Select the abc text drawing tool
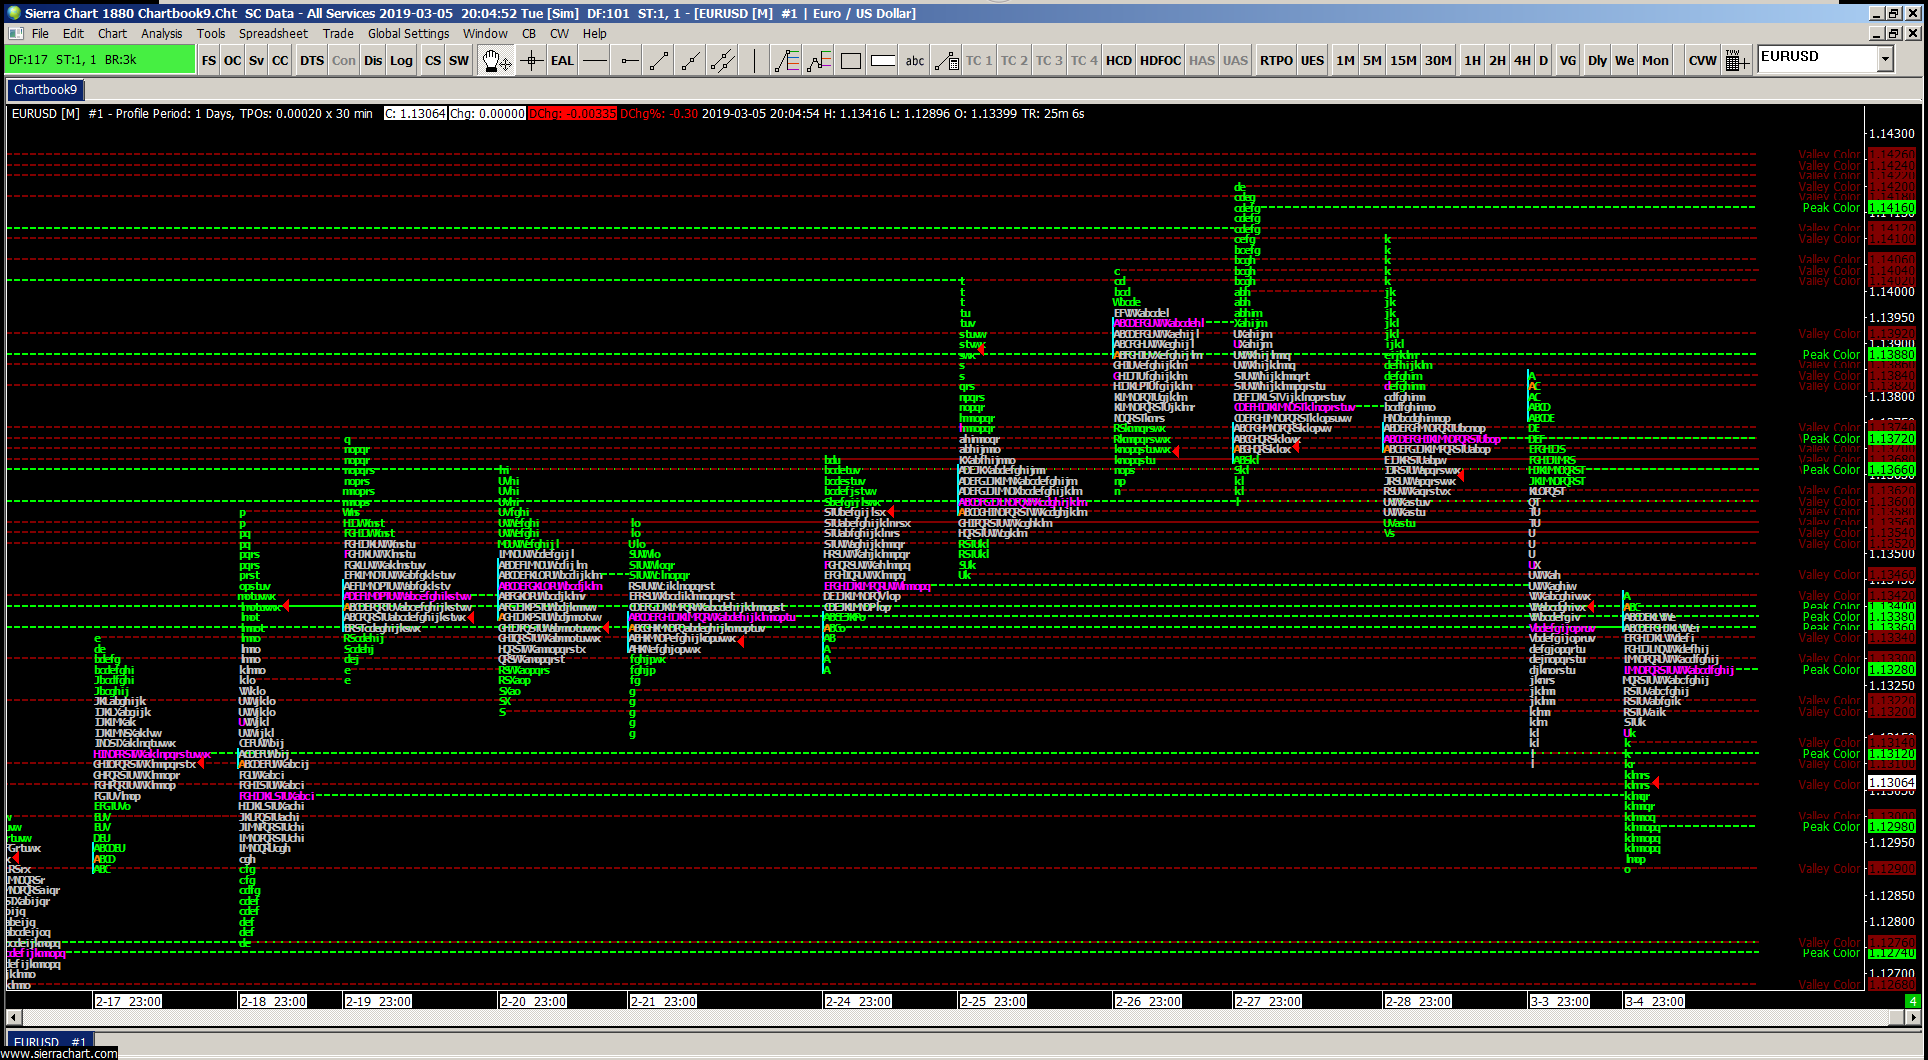 (x=915, y=61)
